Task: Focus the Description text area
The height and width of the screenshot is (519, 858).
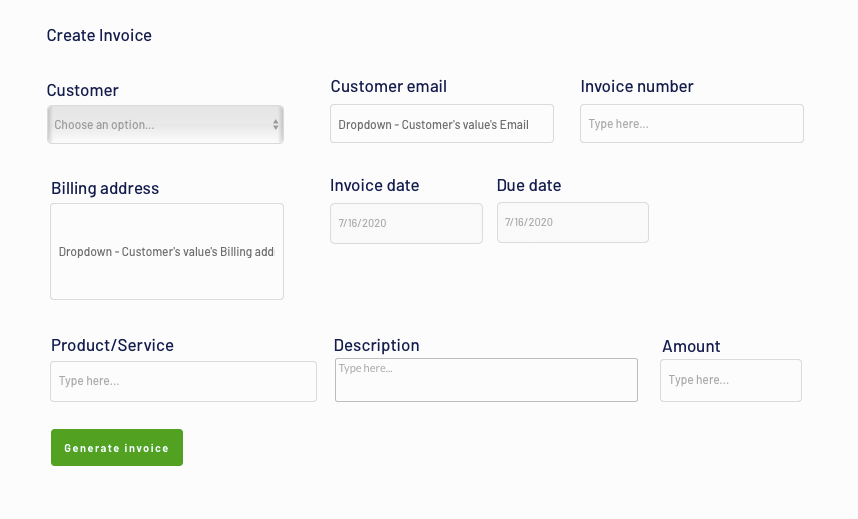Action: point(486,380)
